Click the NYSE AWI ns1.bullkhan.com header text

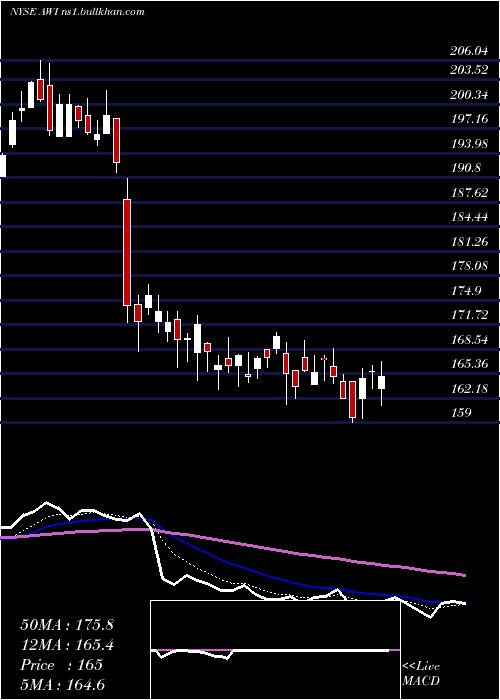coord(77,12)
